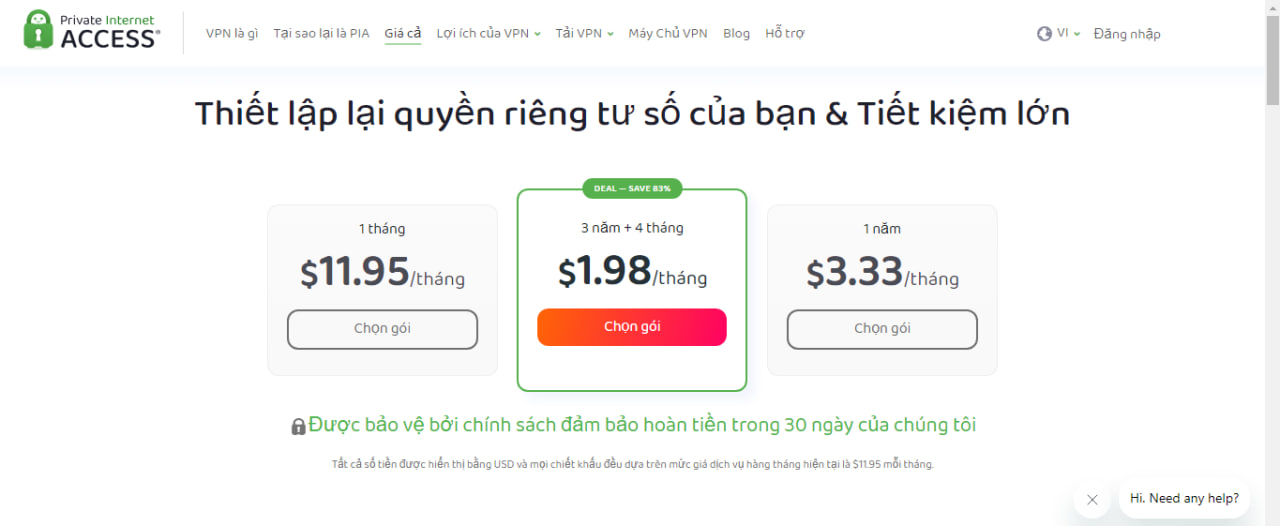
Task: Open the Hi. Need any help? chat
Action: pyautogui.click(x=1184, y=498)
